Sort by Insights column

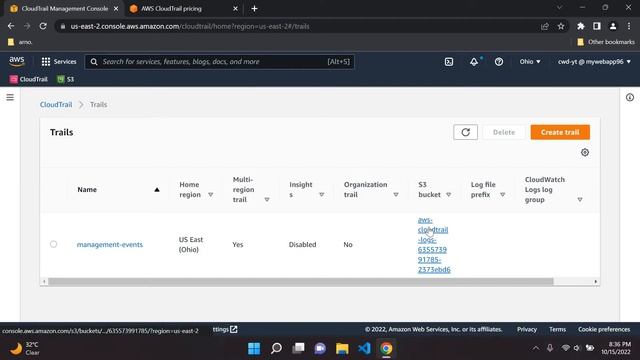pos(322,195)
